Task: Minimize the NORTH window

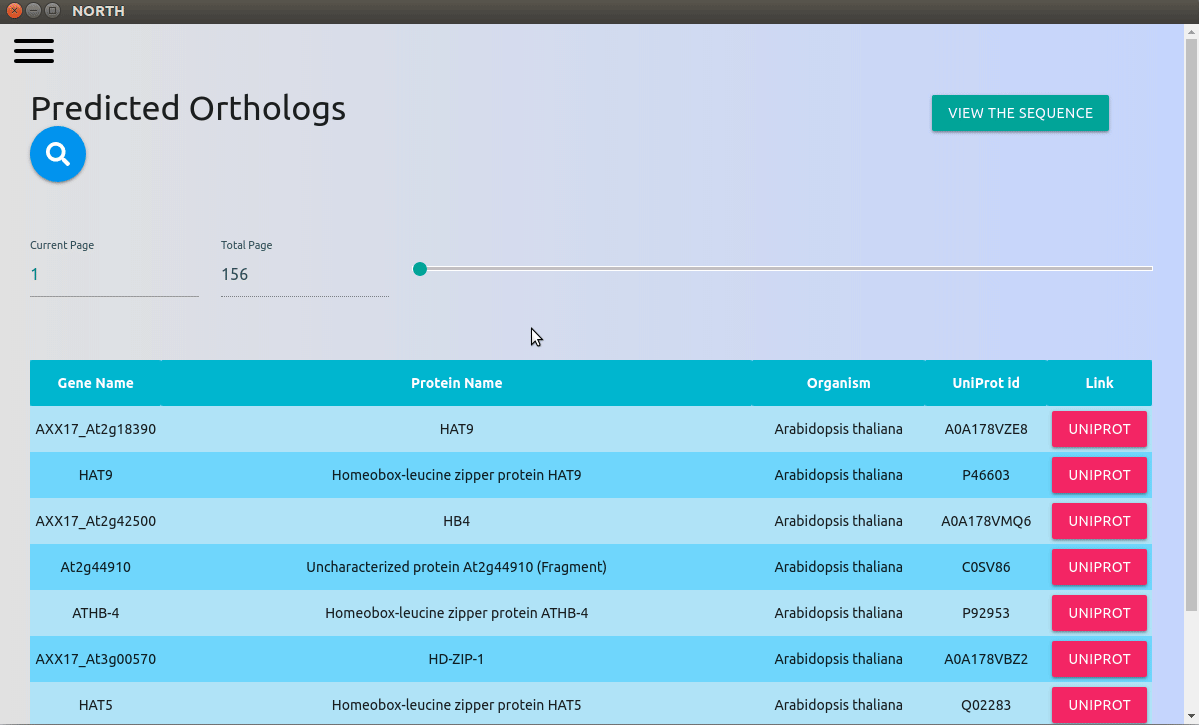Action: coord(33,11)
